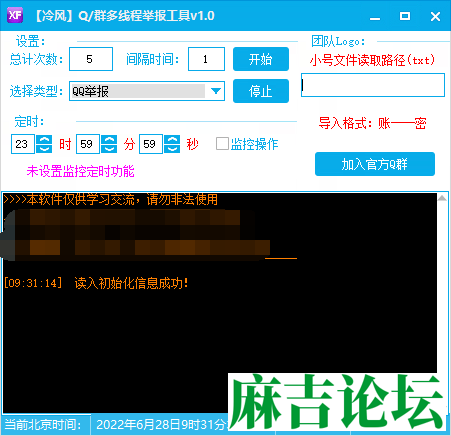Click the 当前北京时间 status label
This screenshot has height=436, width=451.
pyautogui.click(x=43, y=425)
